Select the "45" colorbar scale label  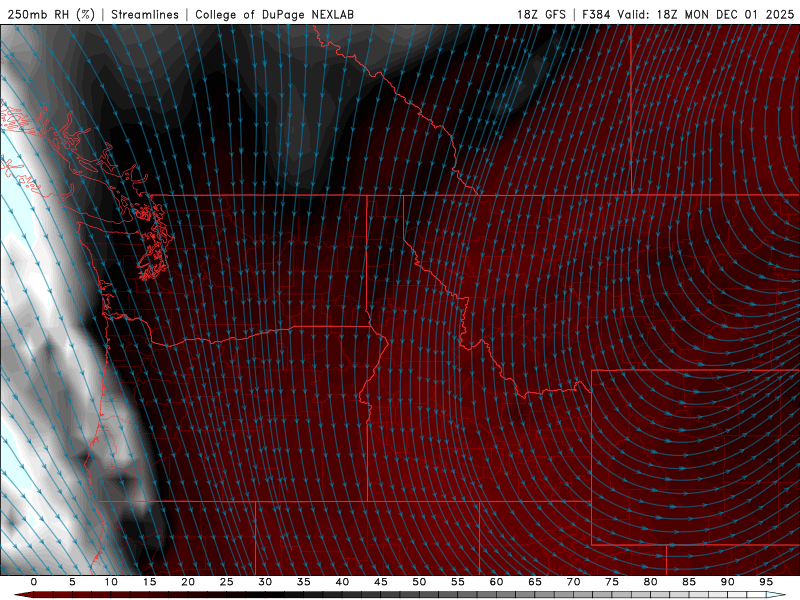point(381,582)
